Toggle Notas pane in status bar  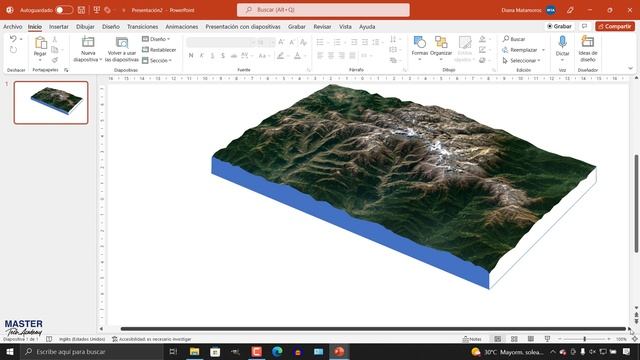(x=472, y=339)
